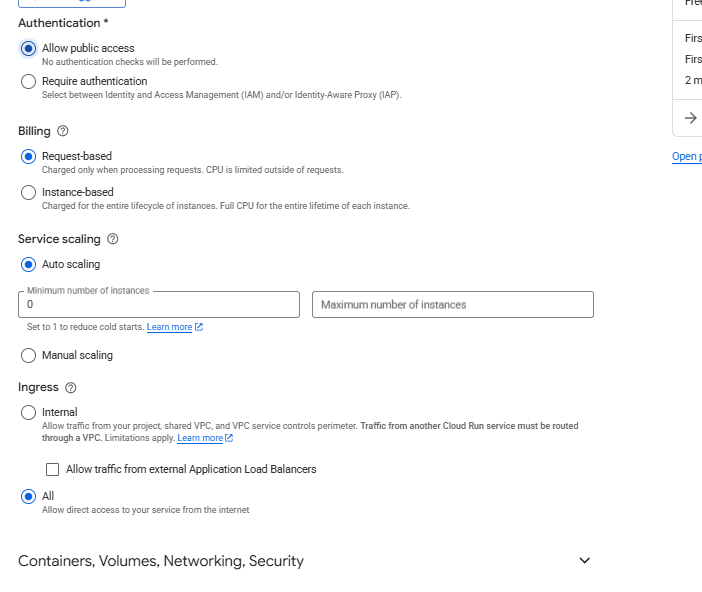Click the Billing help question mark icon
702x592 pixels.
(63, 131)
